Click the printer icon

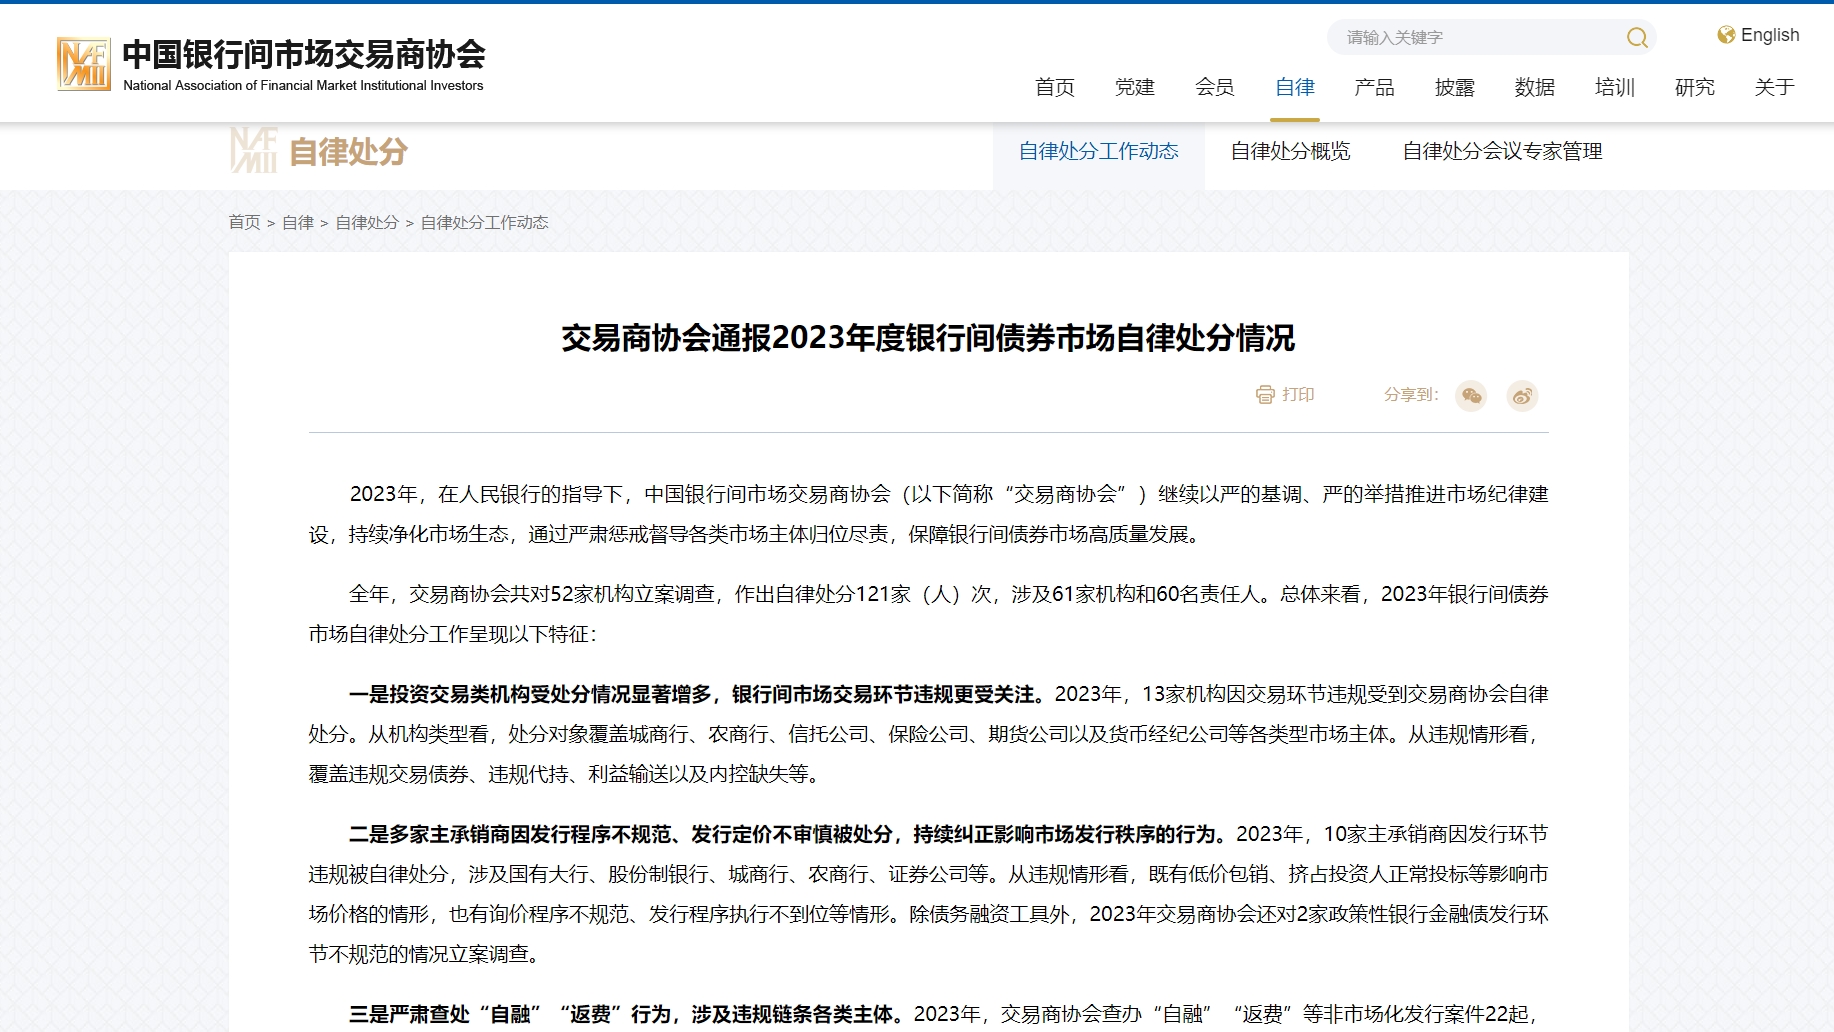[1265, 395]
